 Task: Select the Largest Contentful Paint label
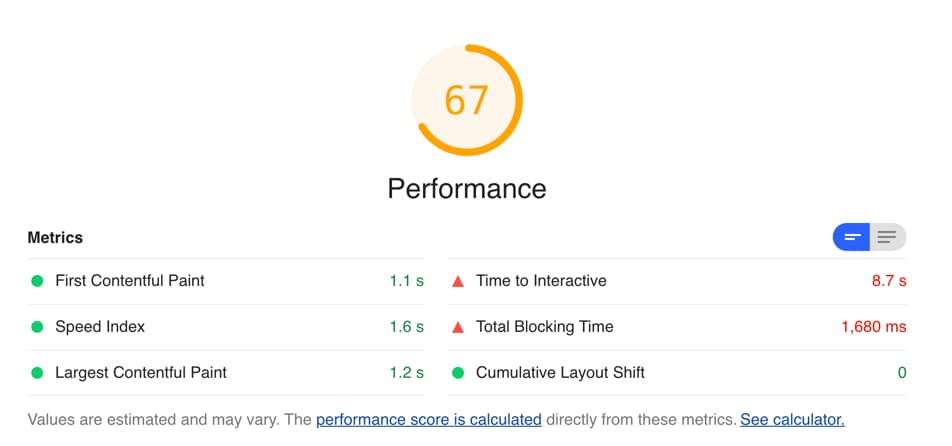pos(141,373)
